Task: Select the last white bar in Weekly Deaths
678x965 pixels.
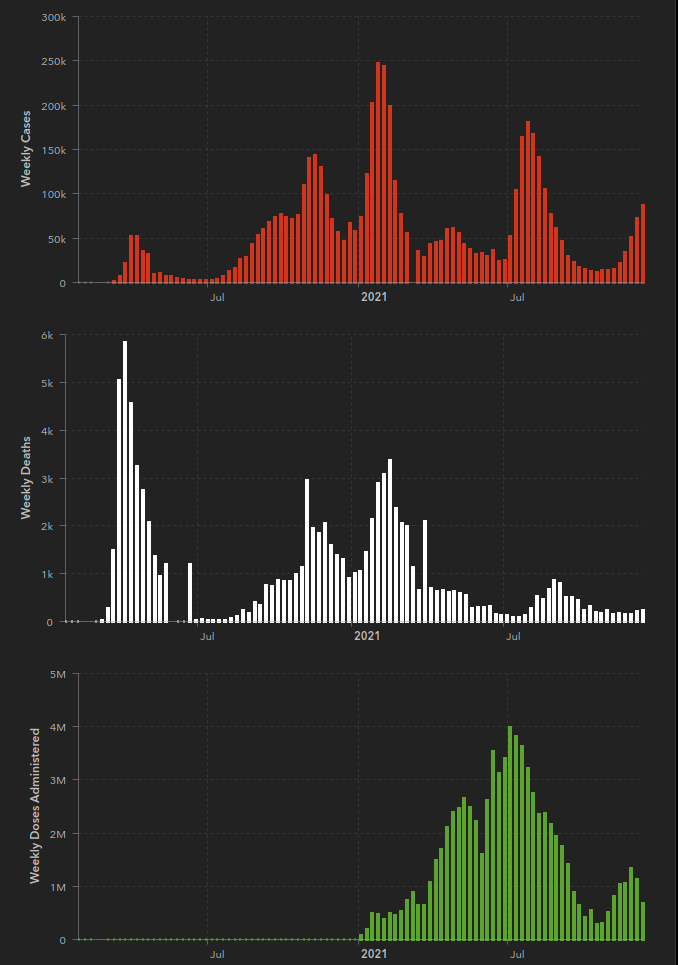Action: 643,616
